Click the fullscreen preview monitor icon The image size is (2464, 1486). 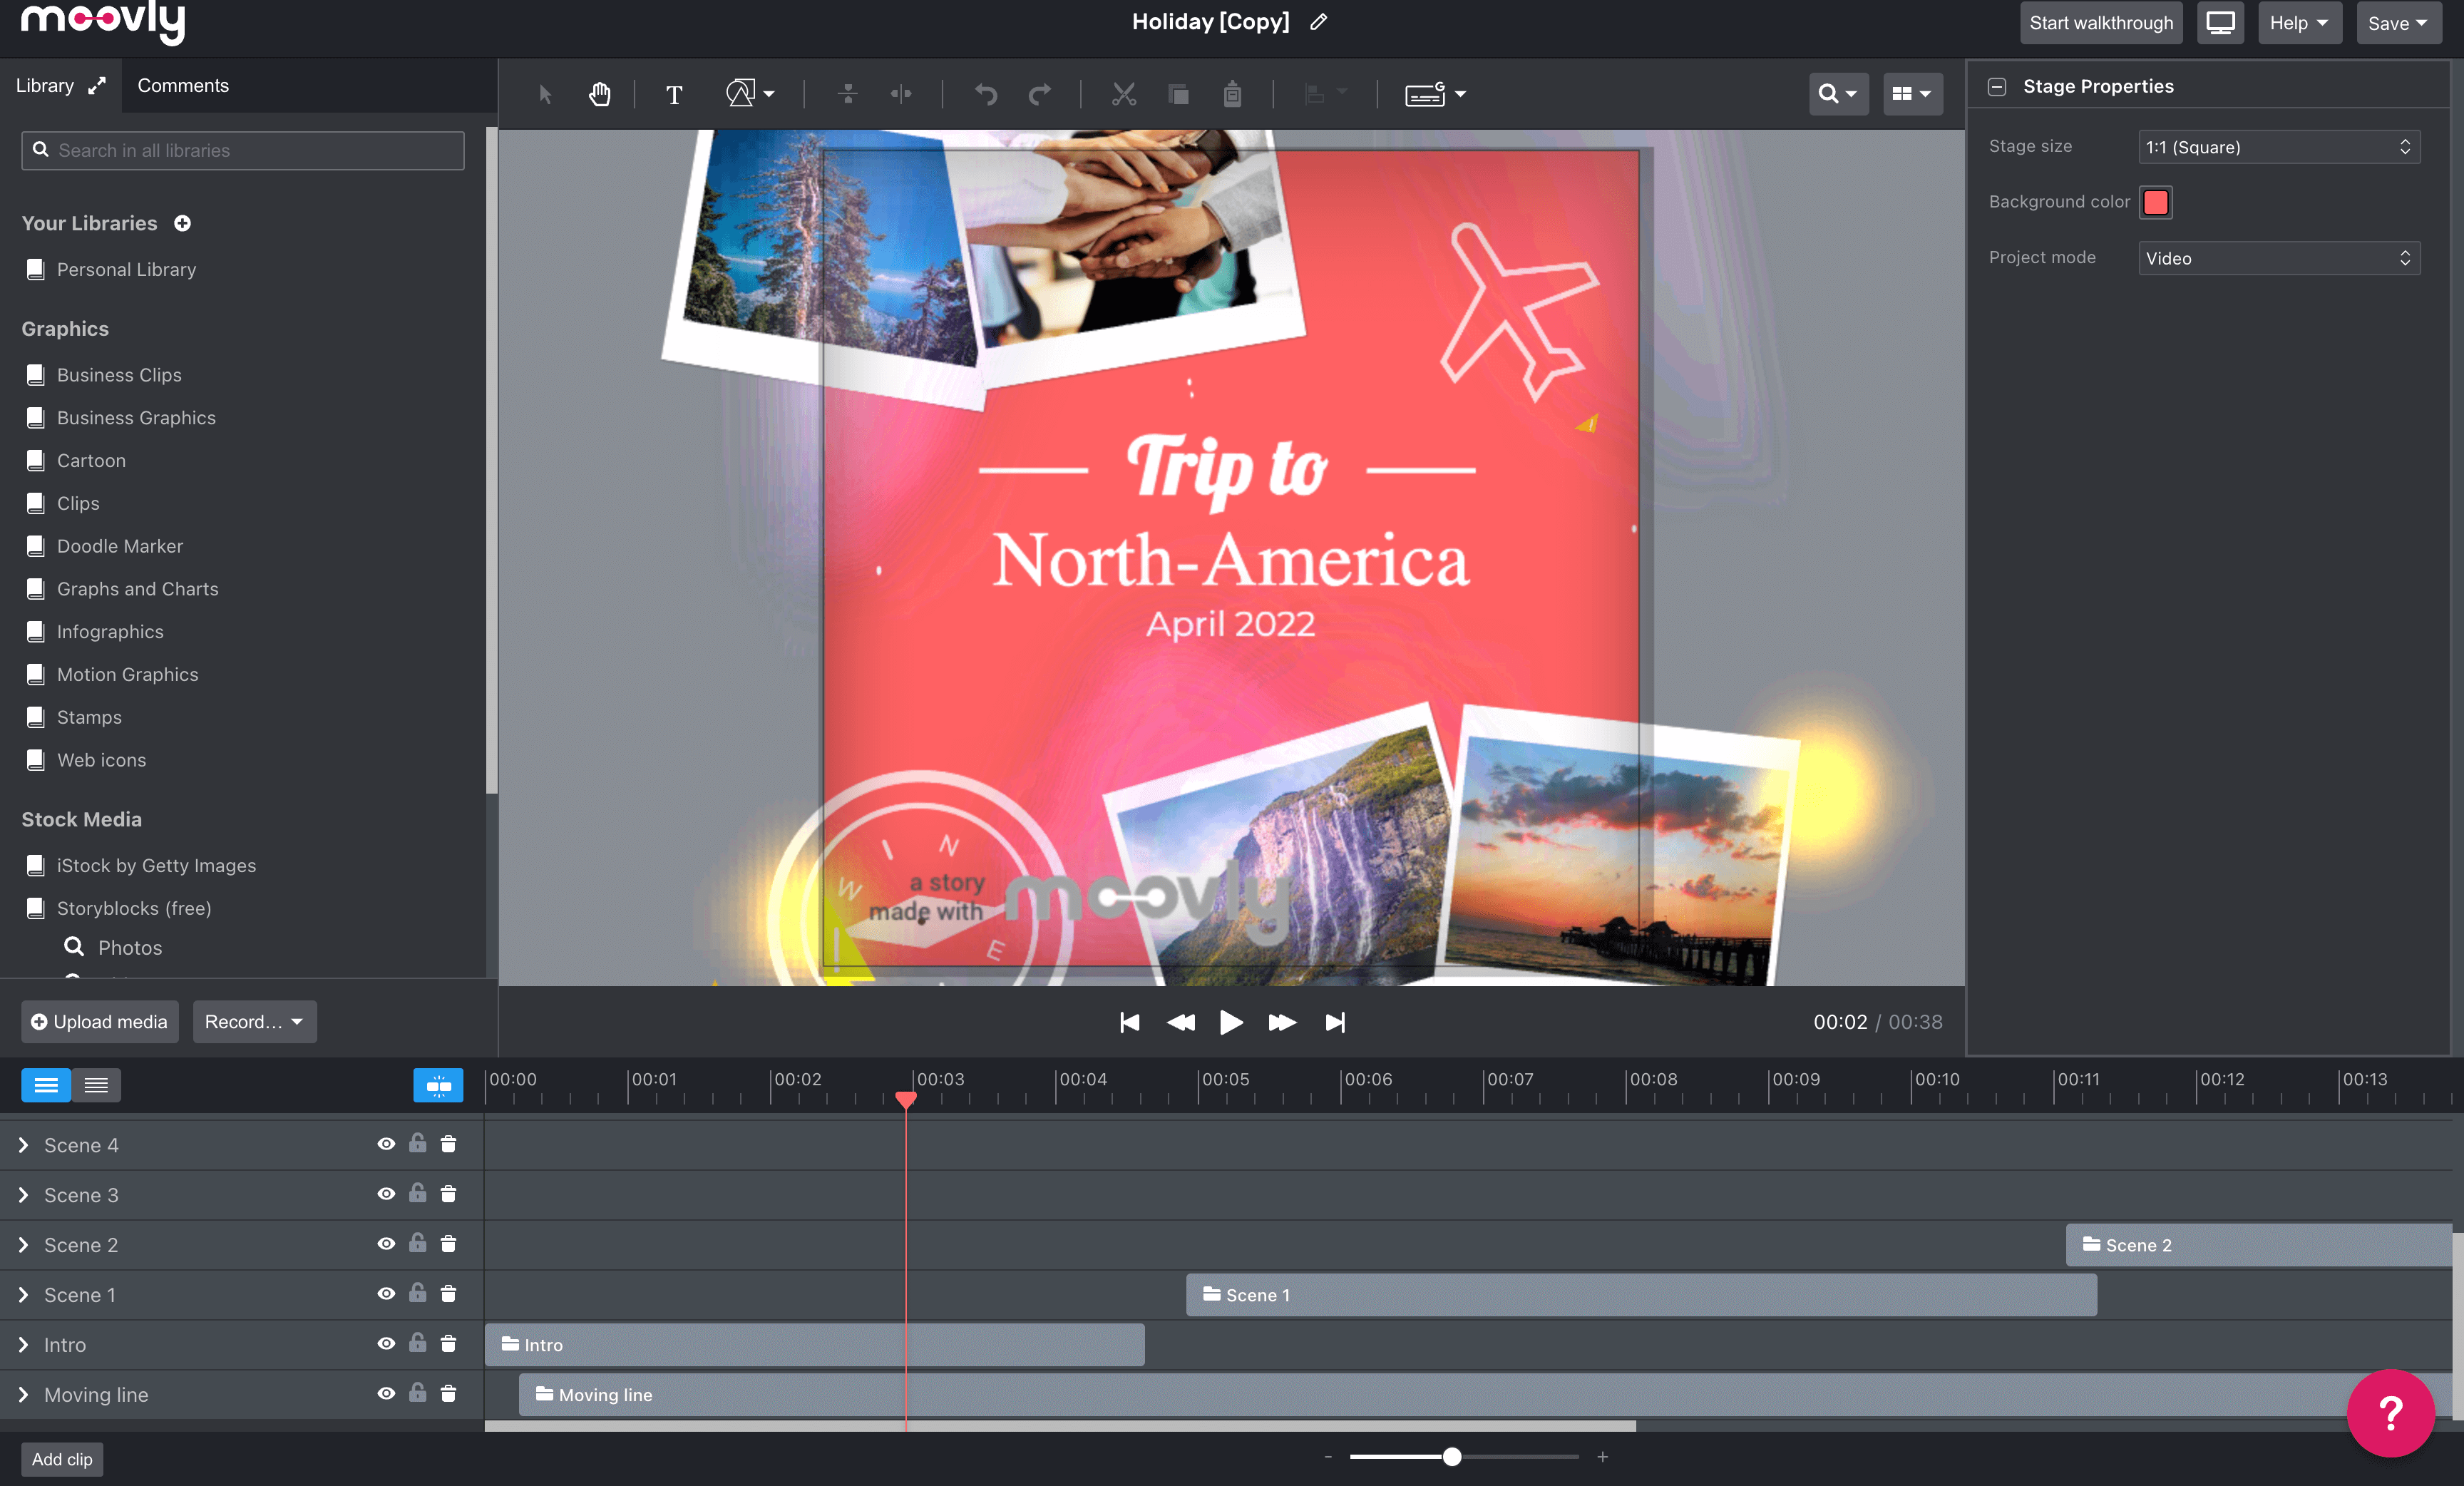pos(2220,22)
